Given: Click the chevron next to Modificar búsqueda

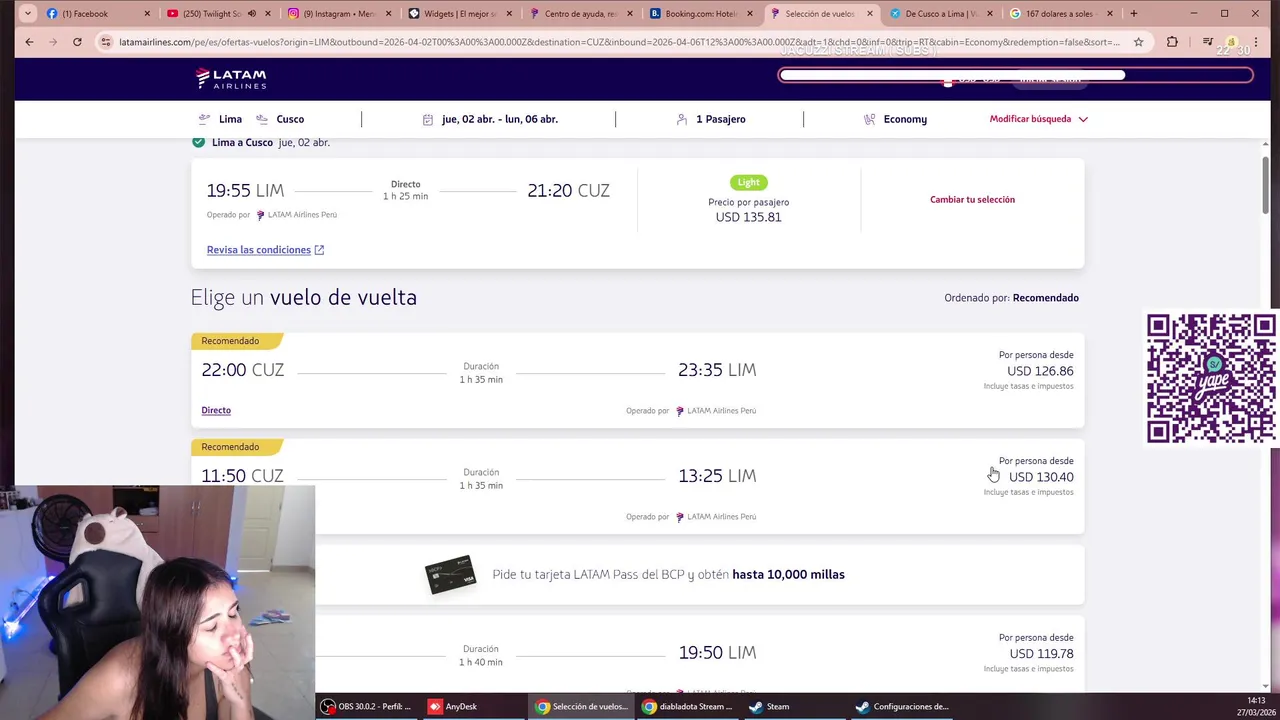Looking at the screenshot, I should (1083, 119).
